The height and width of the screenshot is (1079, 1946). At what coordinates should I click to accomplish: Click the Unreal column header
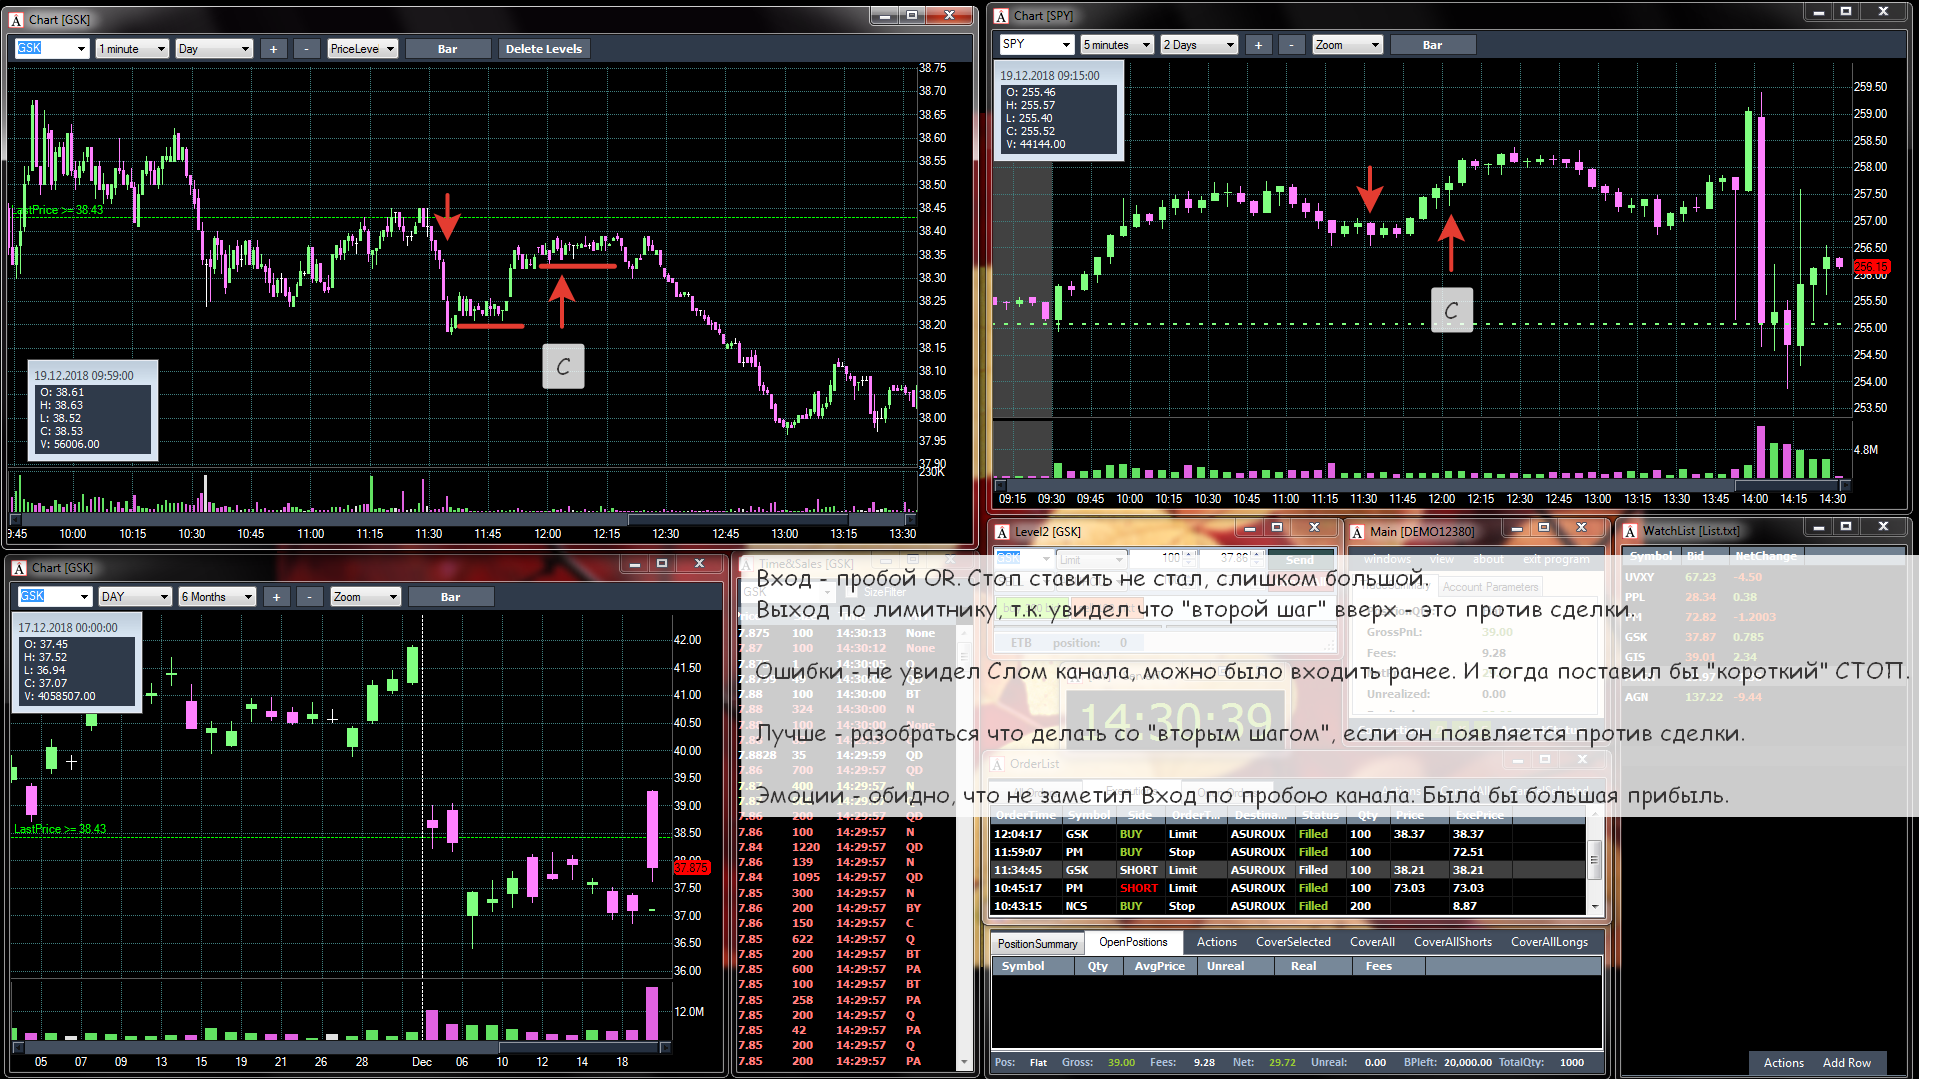[x=1235, y=966]
